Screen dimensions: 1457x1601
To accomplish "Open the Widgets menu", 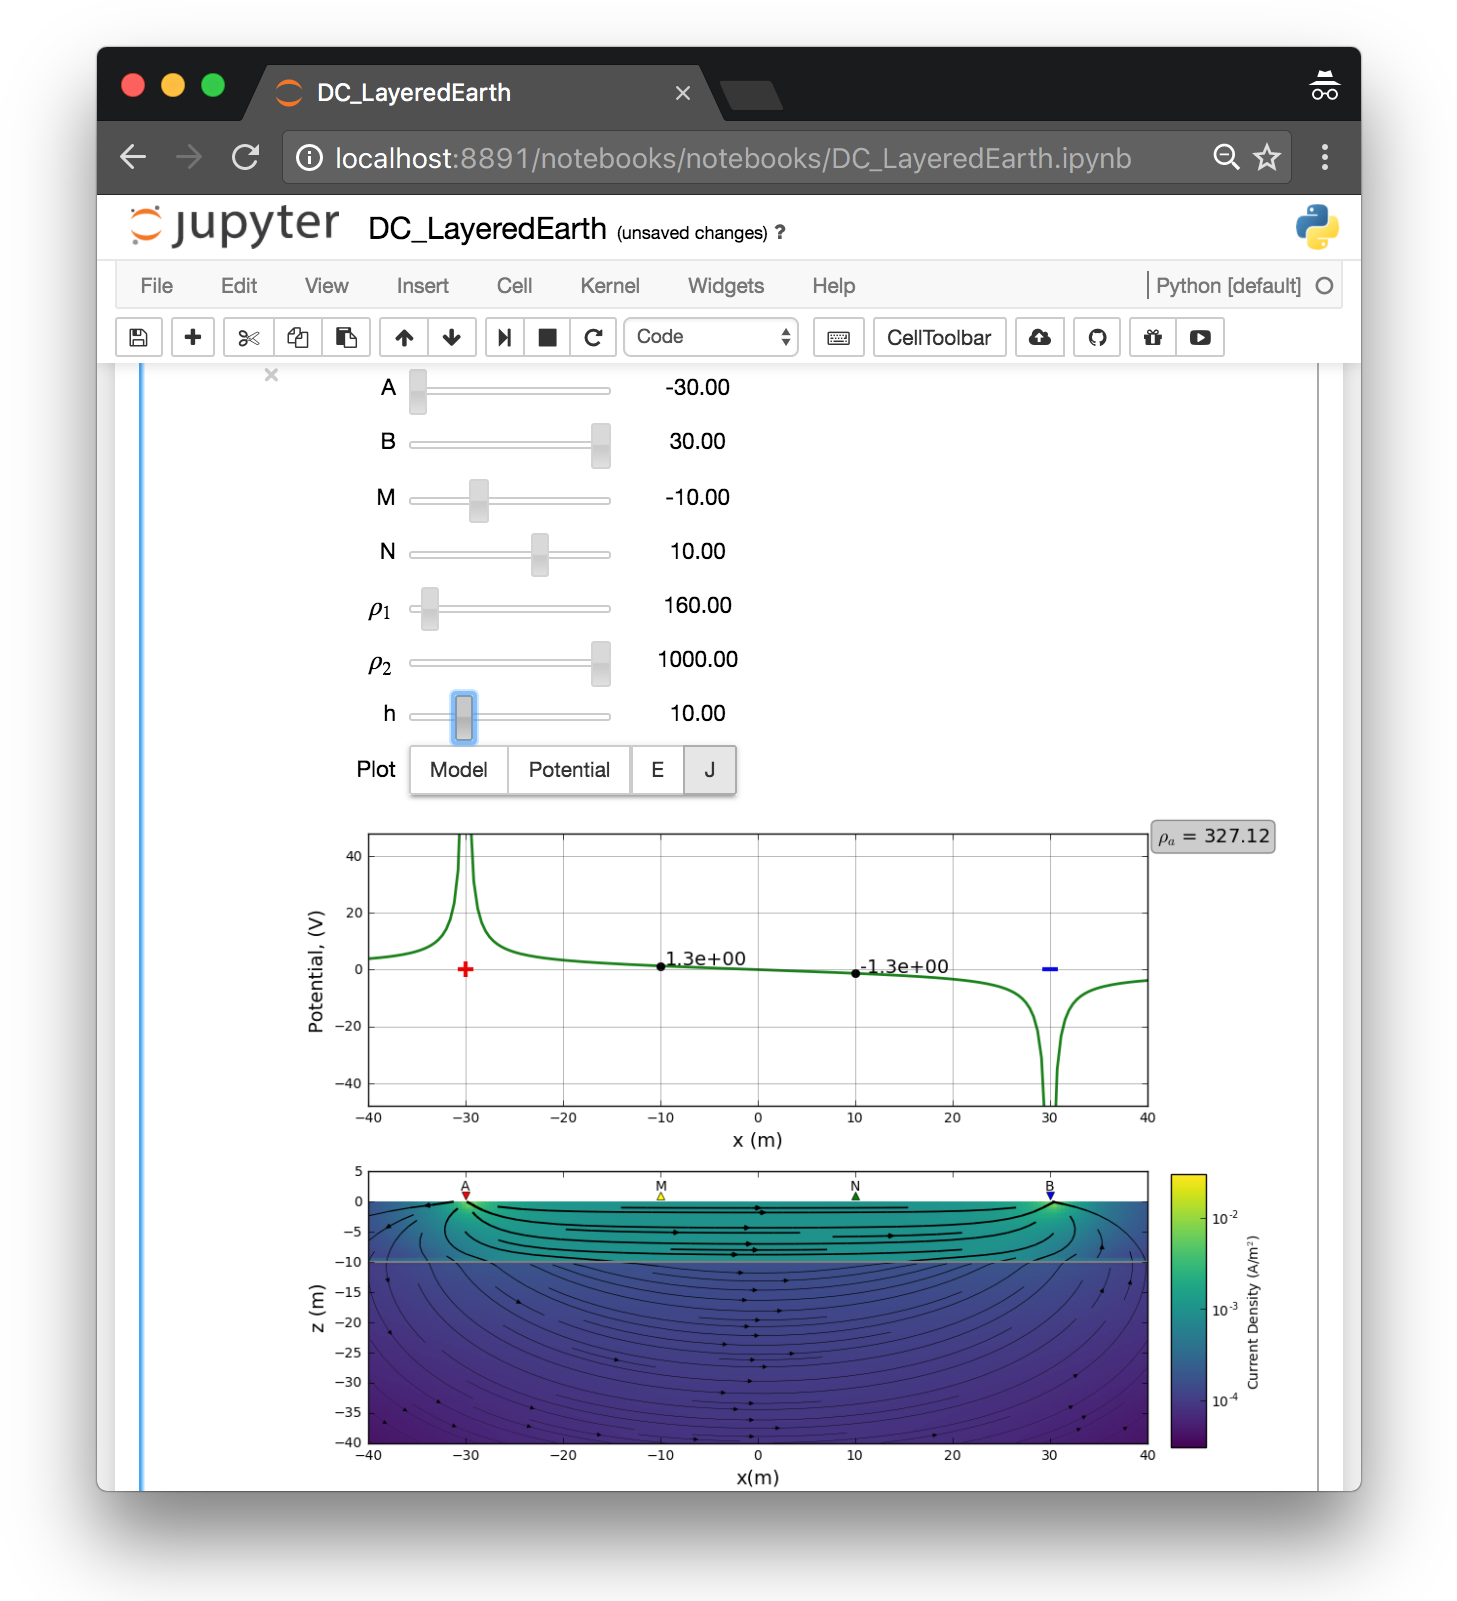I will coord(725,286).
